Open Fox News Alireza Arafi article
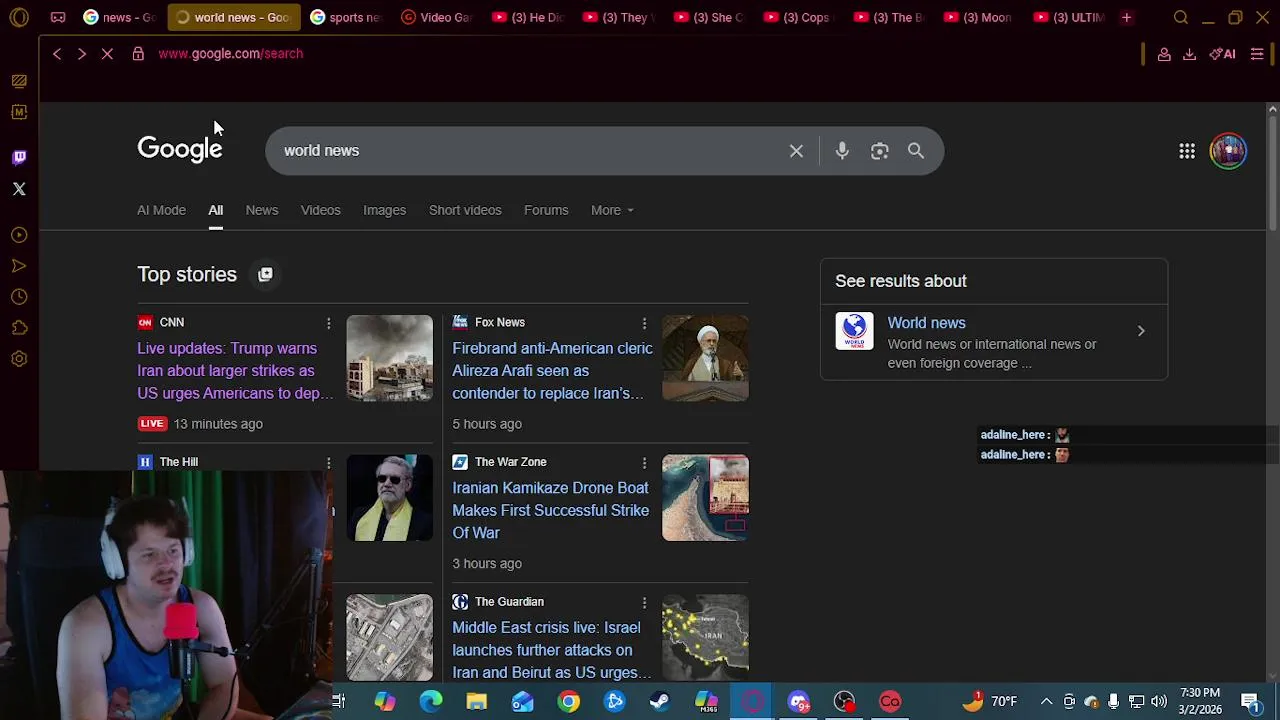The image size is (1280, 720). [552, 371]
